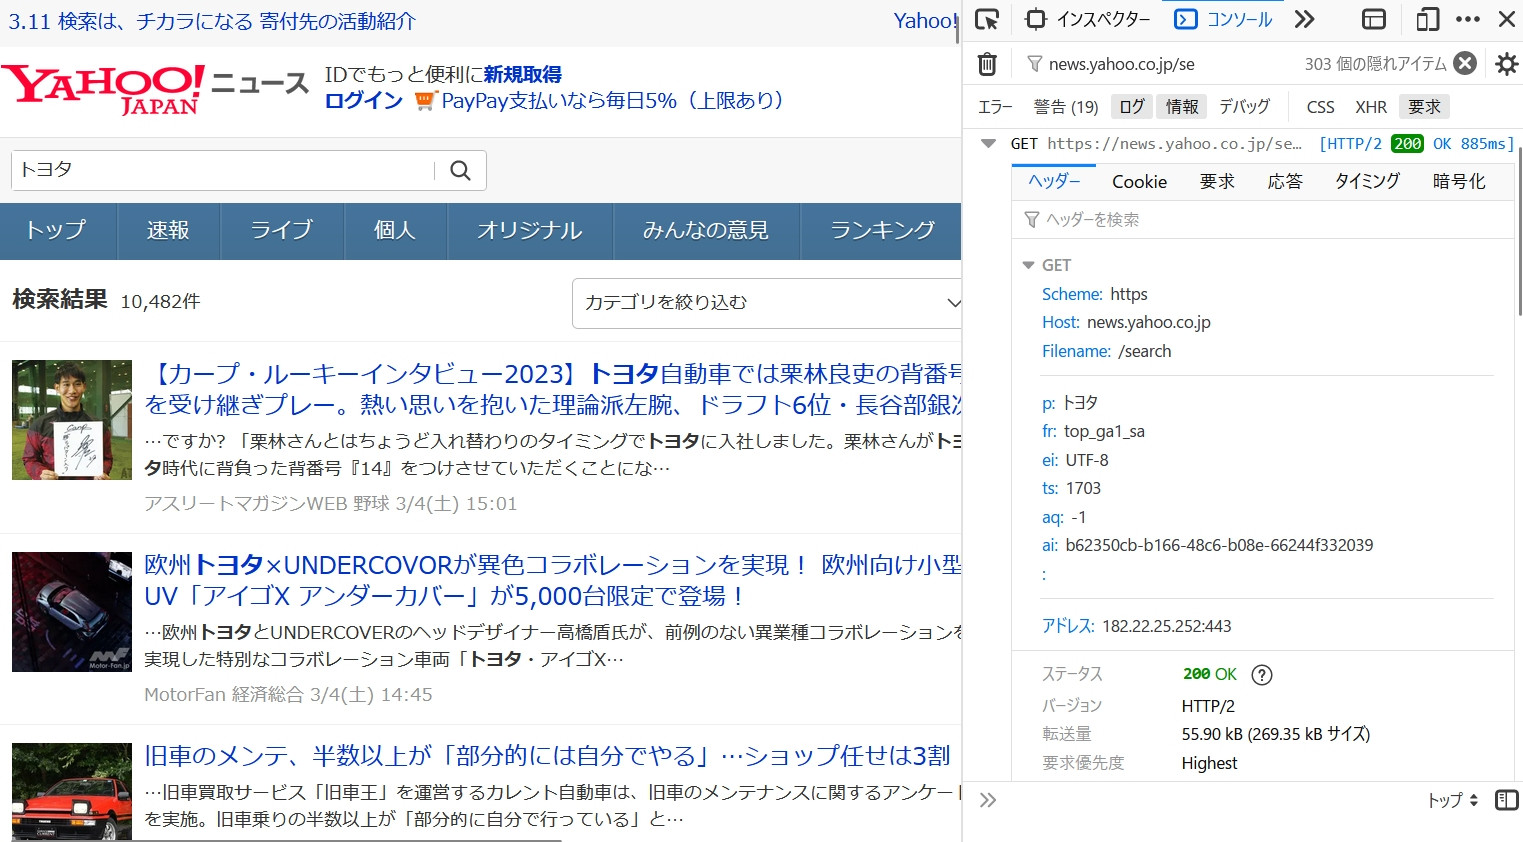Select the Cookie request tab
The image size is (1523, 842).
click(x=1139, y=181)
